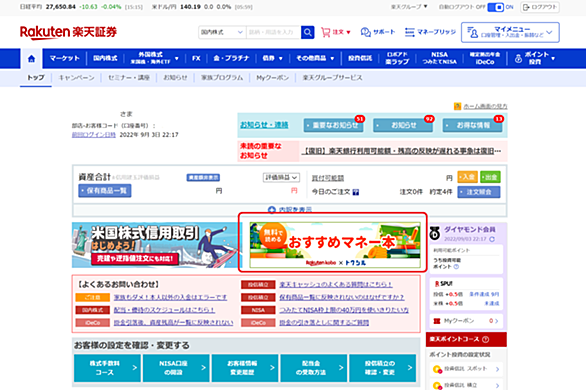Click the home icon in navigation bar
Image resolution: width=586 pixels, height=390 pixels.
[x=31, y=59]
